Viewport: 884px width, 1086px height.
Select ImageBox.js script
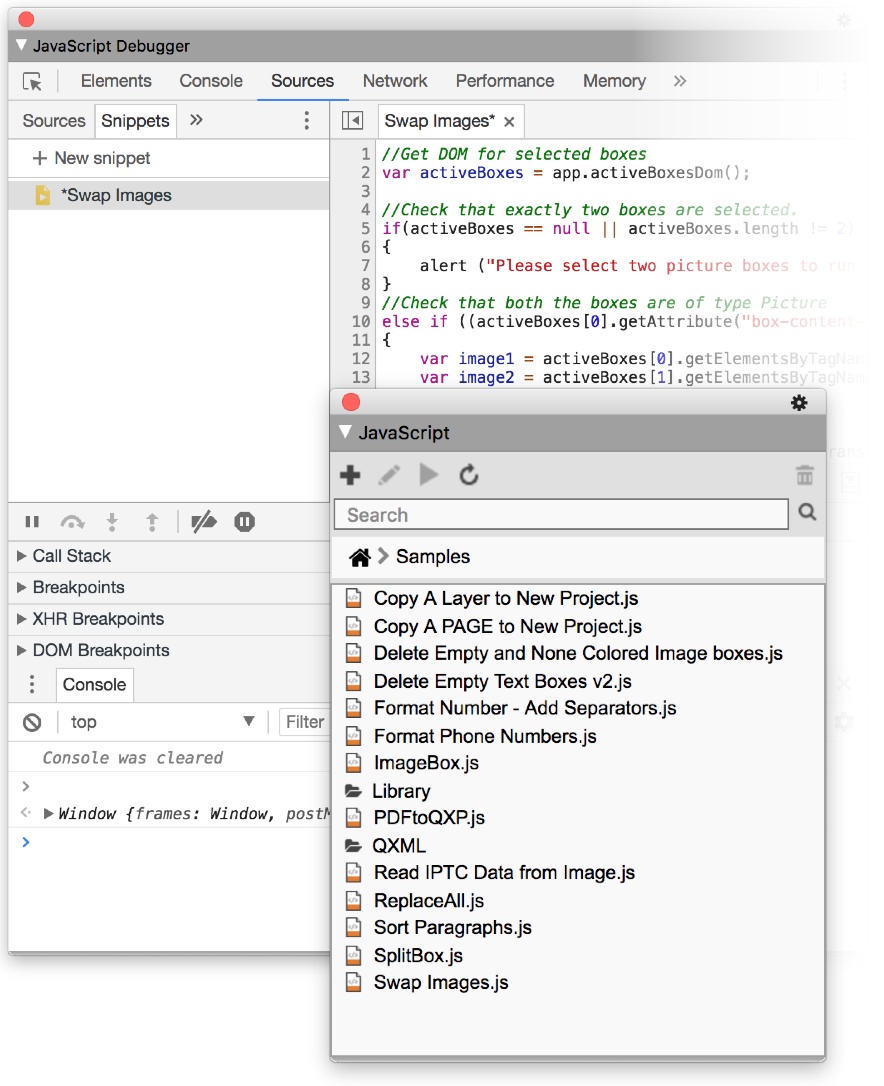click(x=426, y=763)
